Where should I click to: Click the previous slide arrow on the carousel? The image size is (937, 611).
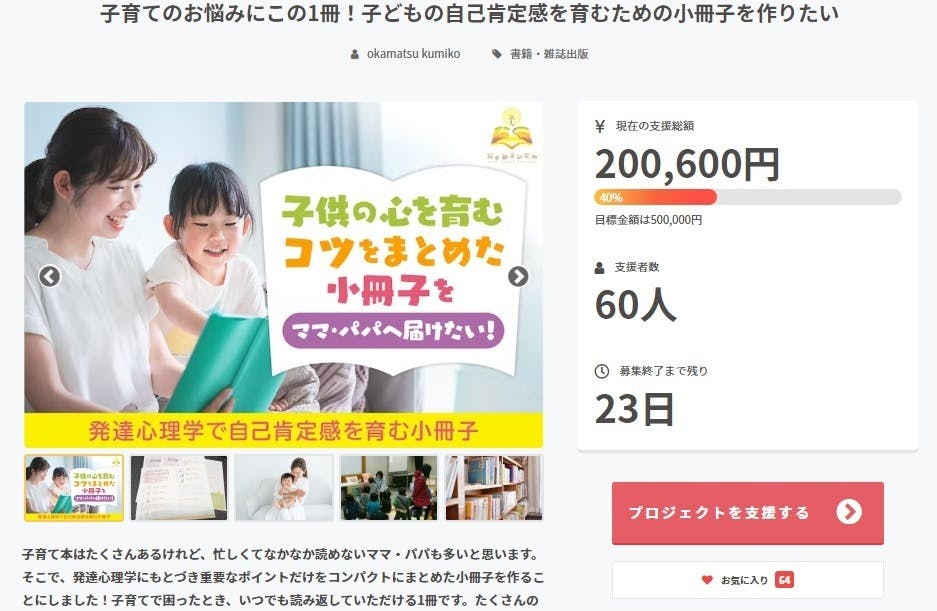pos(50,276)
